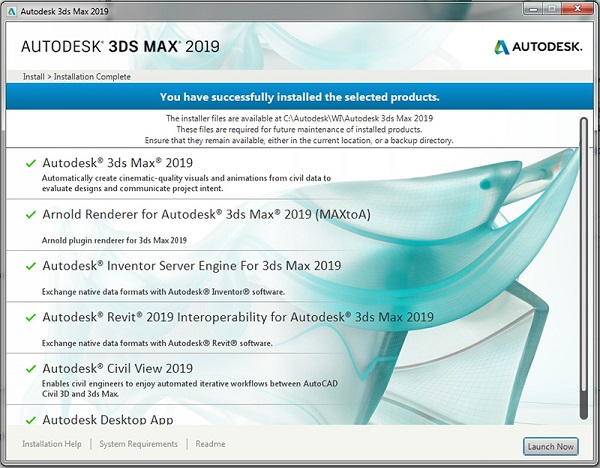Select Arnold Renderer for 3ds Max 2019 (MAXtoA) title
600x468 pixels.
[x=206, y=214]
